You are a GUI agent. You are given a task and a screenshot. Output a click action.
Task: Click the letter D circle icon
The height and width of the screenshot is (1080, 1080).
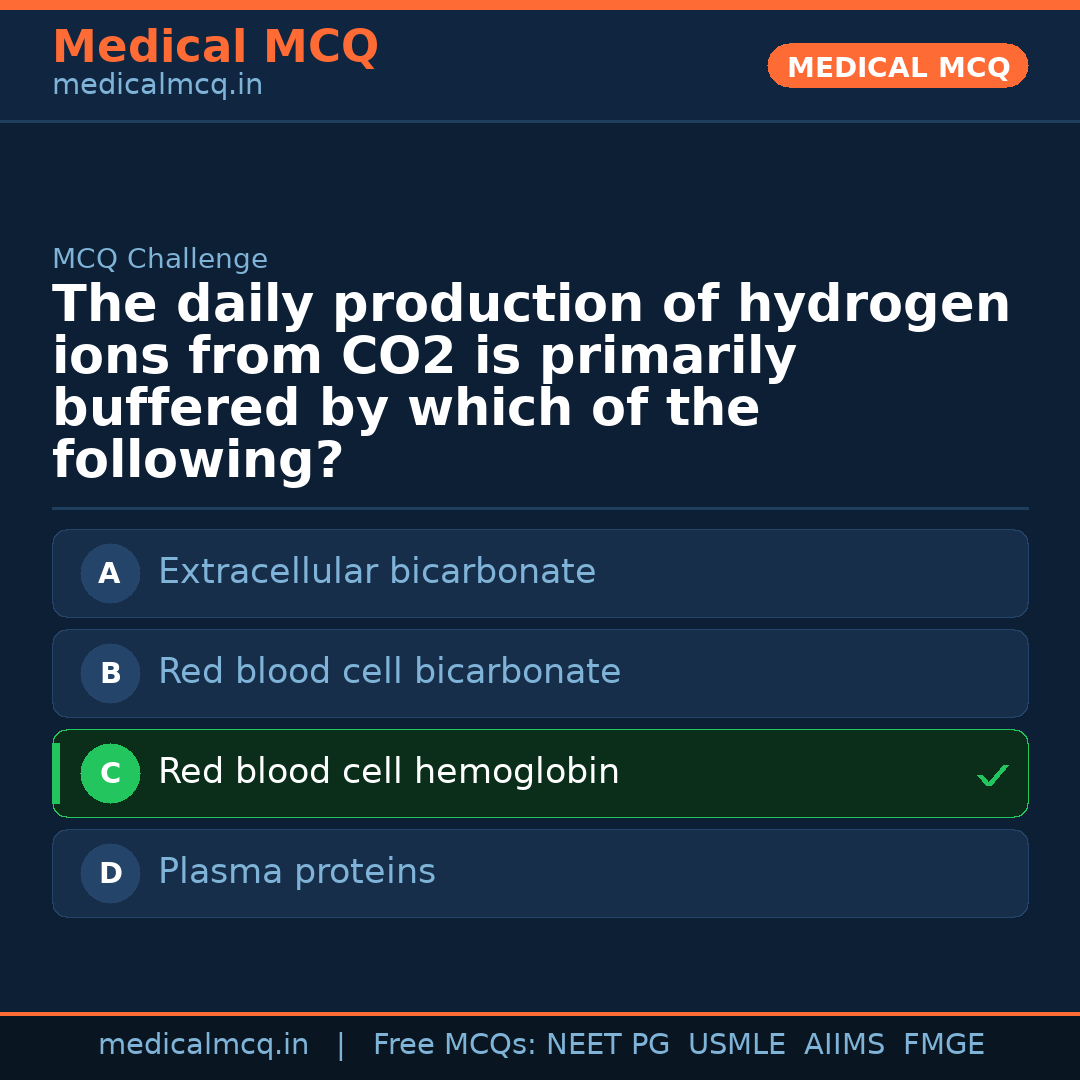(x=110, y=874)
